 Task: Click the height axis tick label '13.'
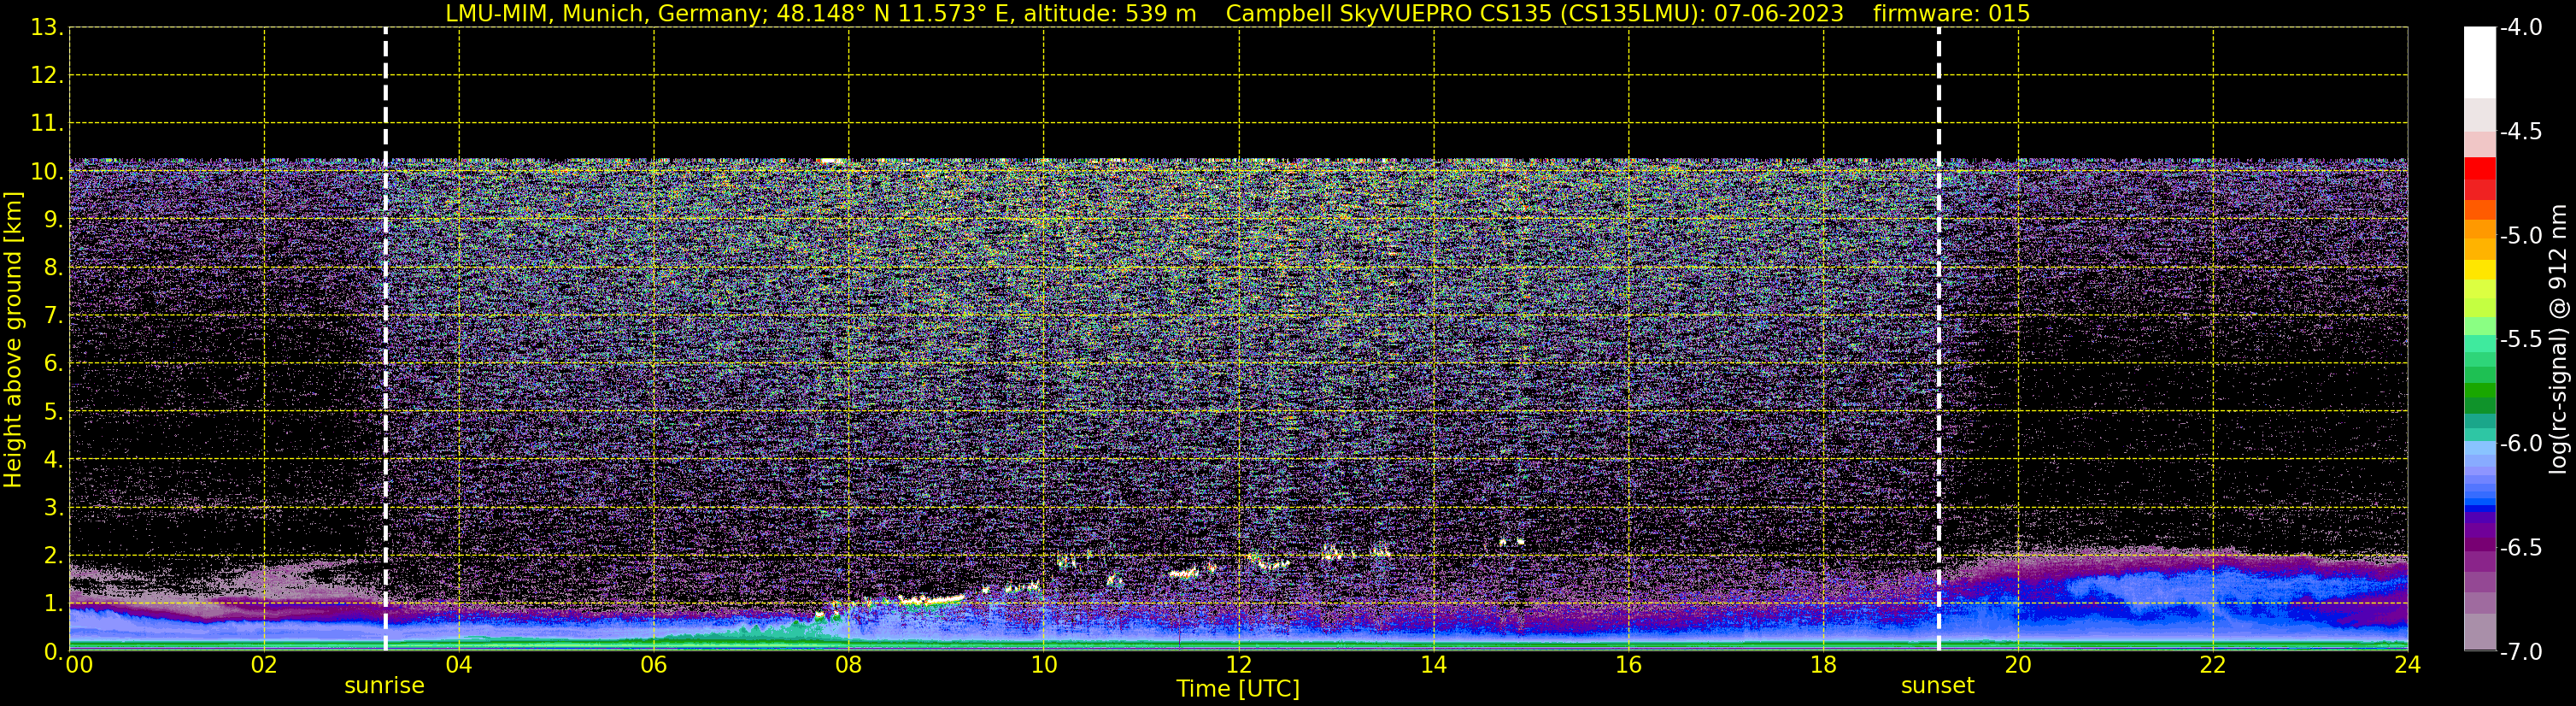click(47, 28)
